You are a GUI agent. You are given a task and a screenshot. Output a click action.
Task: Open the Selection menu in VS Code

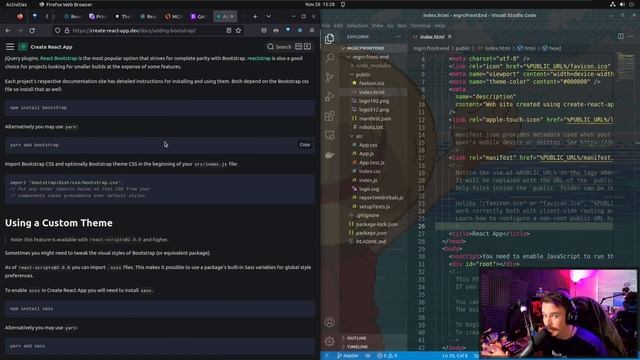click(x=357, y=25)
